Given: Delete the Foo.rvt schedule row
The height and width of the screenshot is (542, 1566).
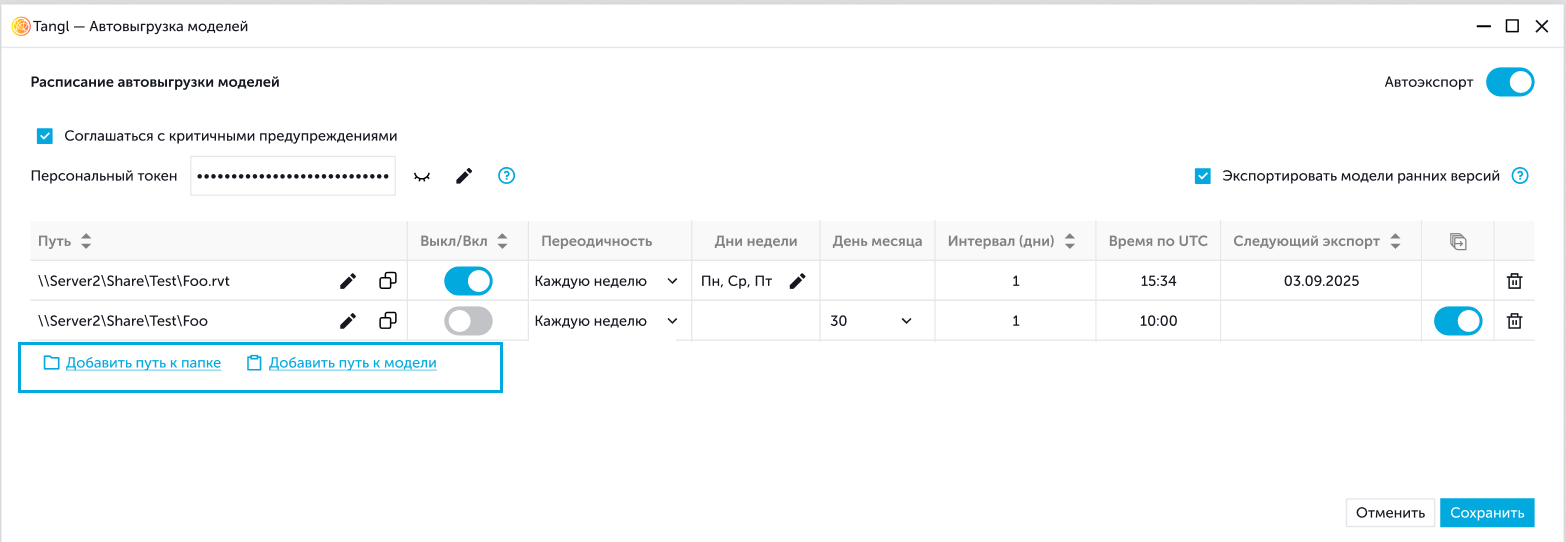Looking at the screenshot, I should pos(1515,281).
